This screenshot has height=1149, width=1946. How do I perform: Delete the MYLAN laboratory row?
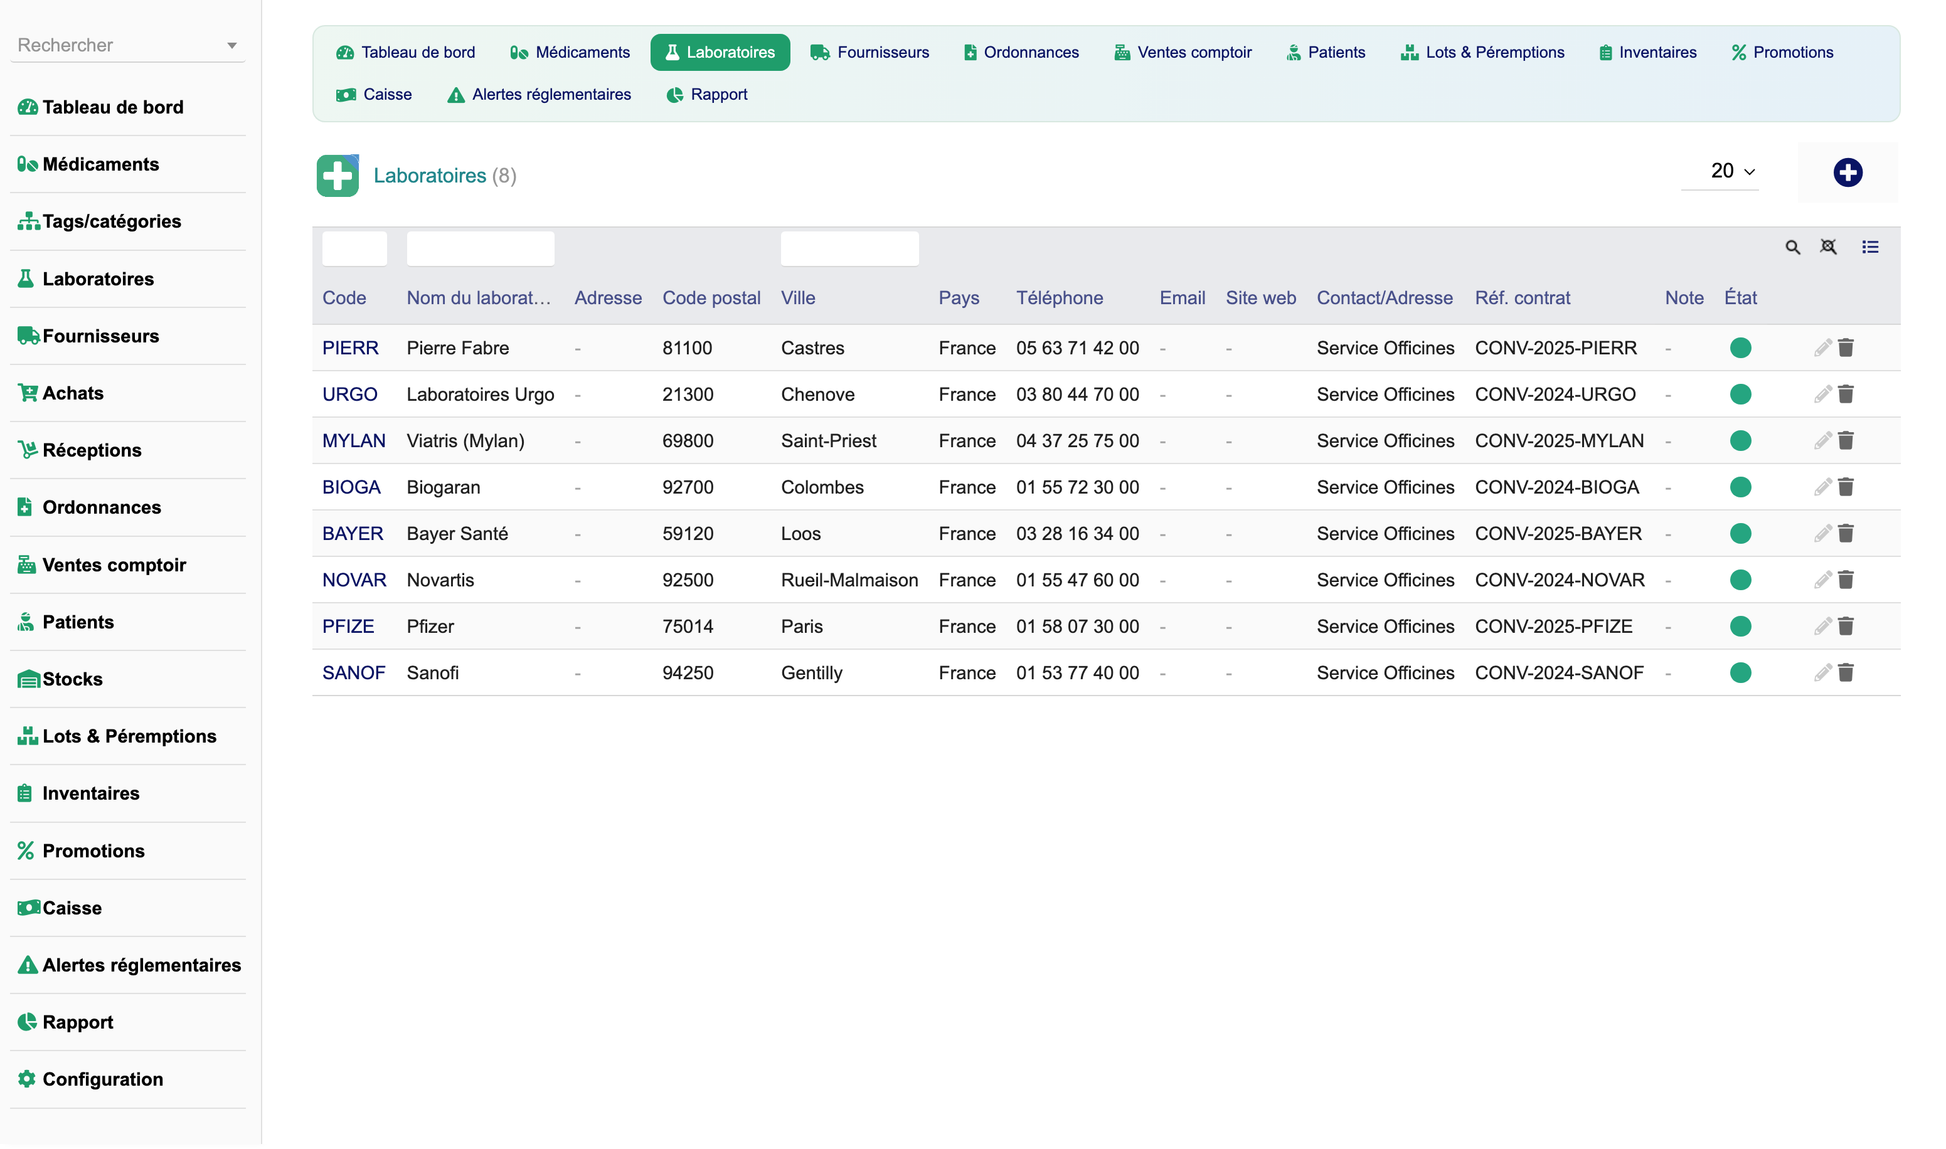[x=1846, y=441]
